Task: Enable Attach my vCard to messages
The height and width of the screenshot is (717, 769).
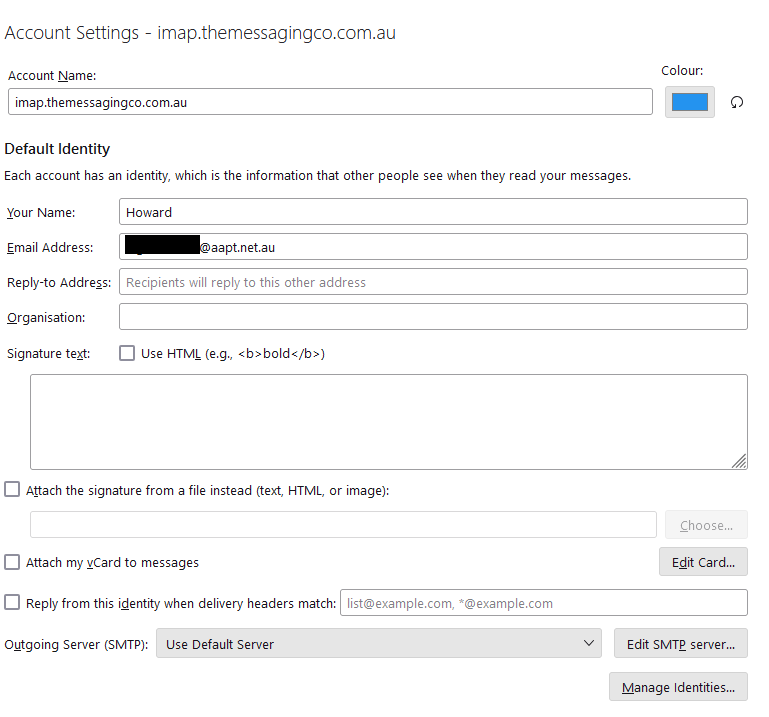Action: pyautogui.click(x=12, y=562)
